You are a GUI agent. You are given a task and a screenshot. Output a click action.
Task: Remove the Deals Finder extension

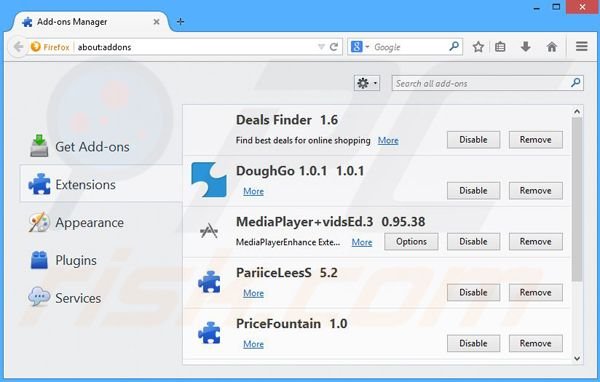pyautogui.click(x=535, y=140)
